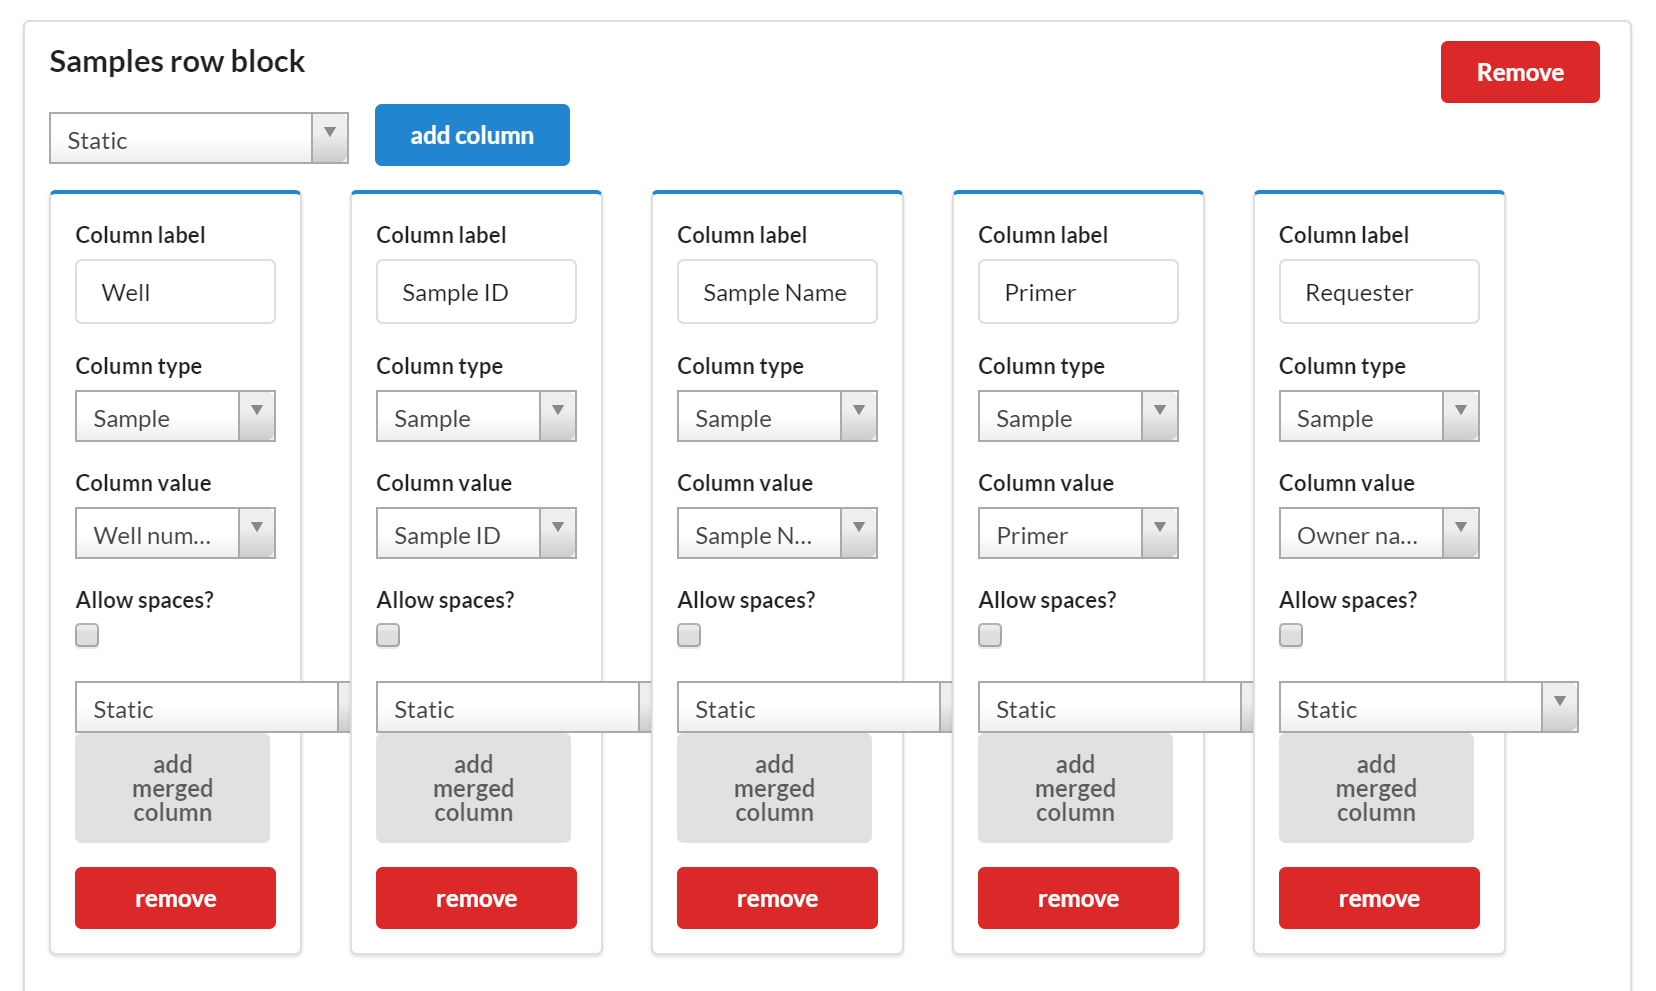This screenshot has width=1656, height=991.
Task: Delete the Primer column with remove button
Action: pyautogui.click(x=1077, y=898)
